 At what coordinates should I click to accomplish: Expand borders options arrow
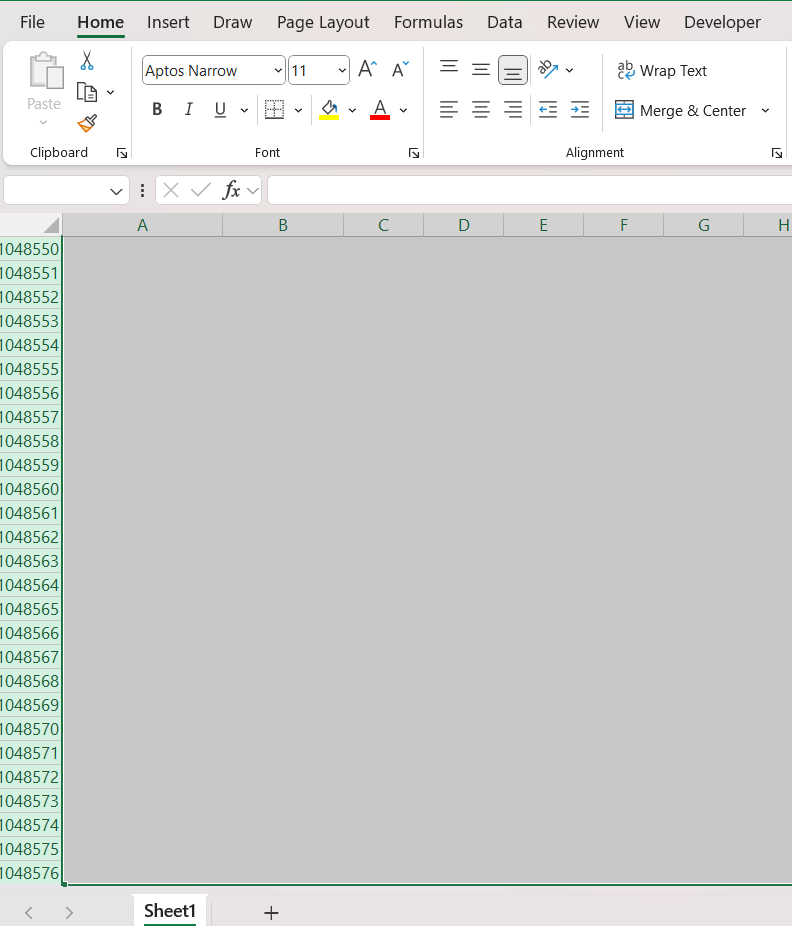(298, 110)
